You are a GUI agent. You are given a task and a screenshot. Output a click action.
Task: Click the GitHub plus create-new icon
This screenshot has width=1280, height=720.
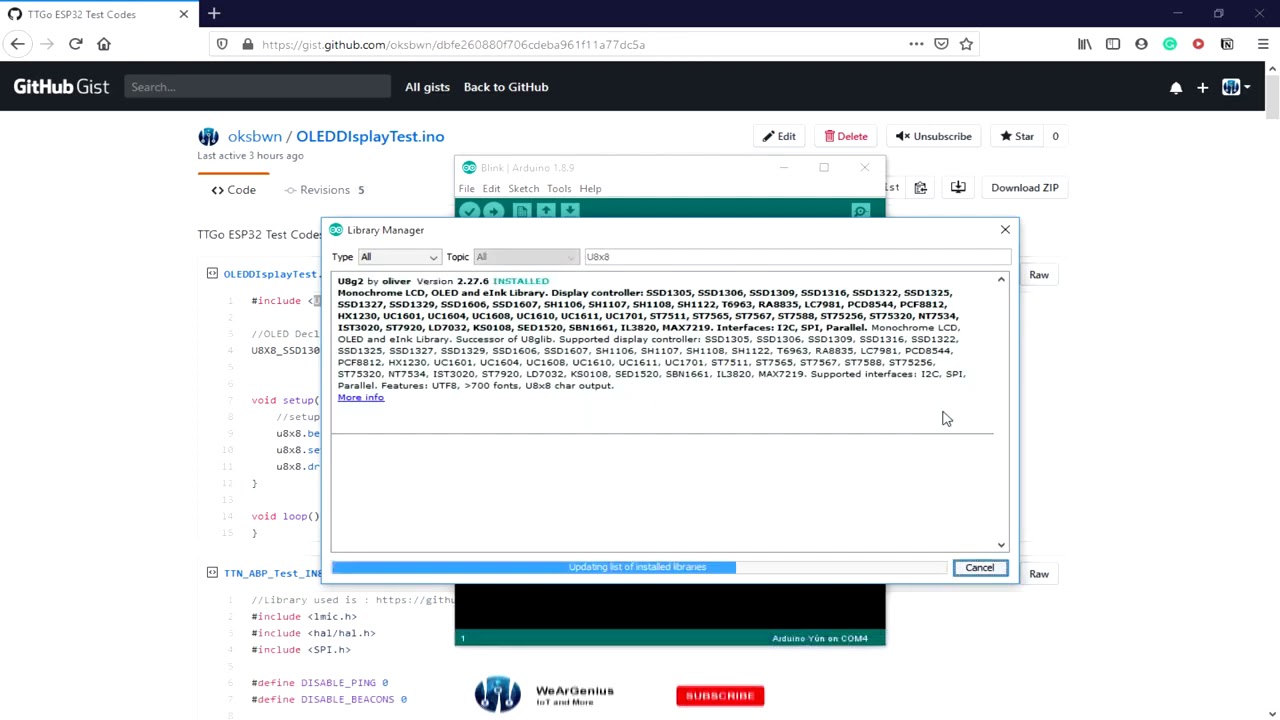pyautogui.click(x=1203, y=87)
